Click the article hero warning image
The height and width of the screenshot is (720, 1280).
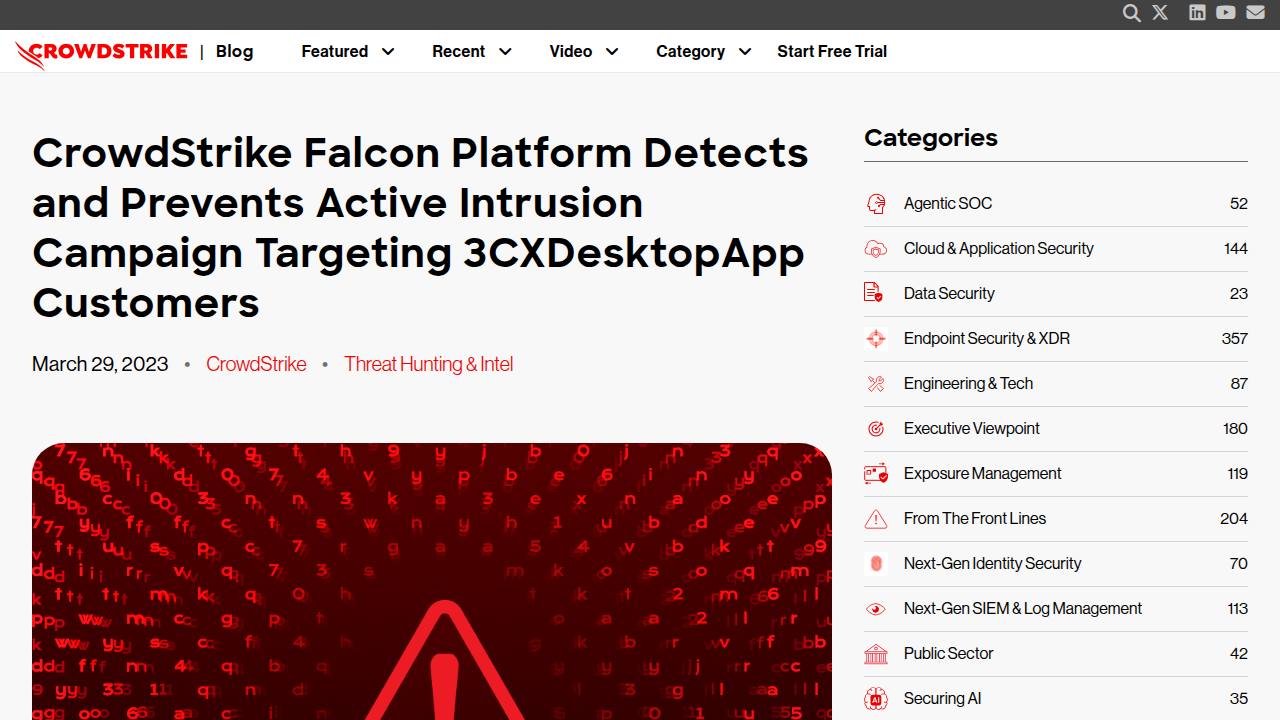432,581
